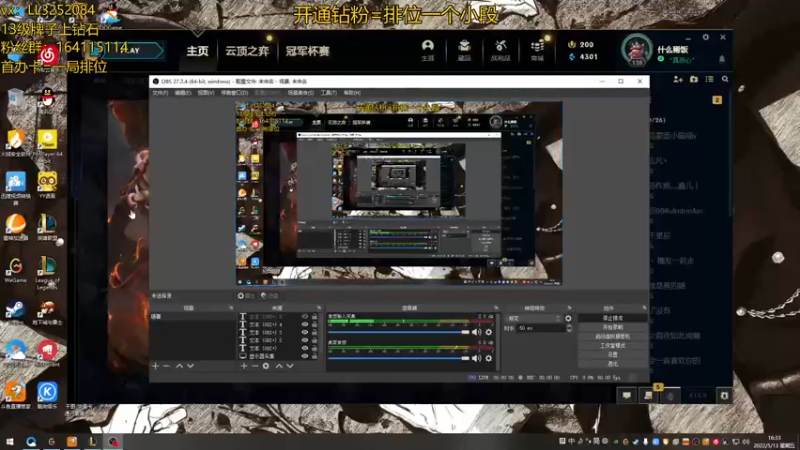Click 开始录制 button in OBS controls
This screenshot has width=800, height=450.
tap(612, 328)
